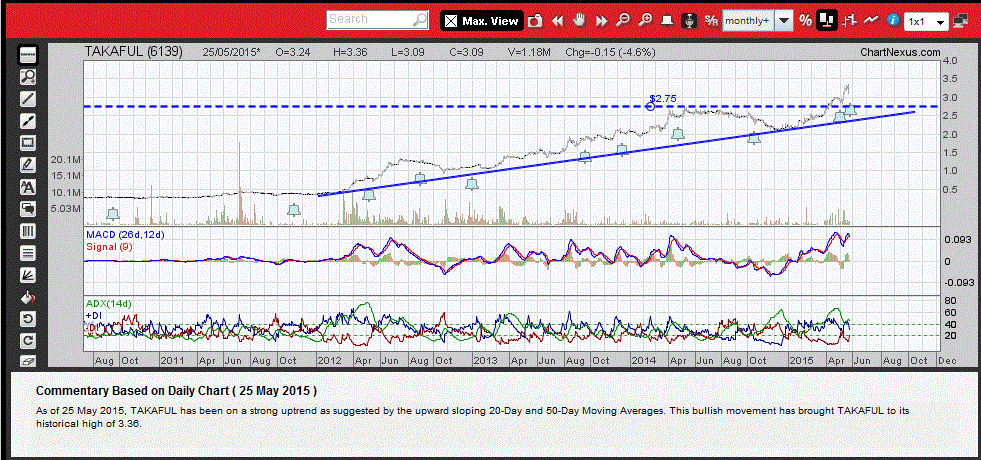Select the pencil annotation tool
This screenshot has height=460, width=981.
[x=28, y=165]
